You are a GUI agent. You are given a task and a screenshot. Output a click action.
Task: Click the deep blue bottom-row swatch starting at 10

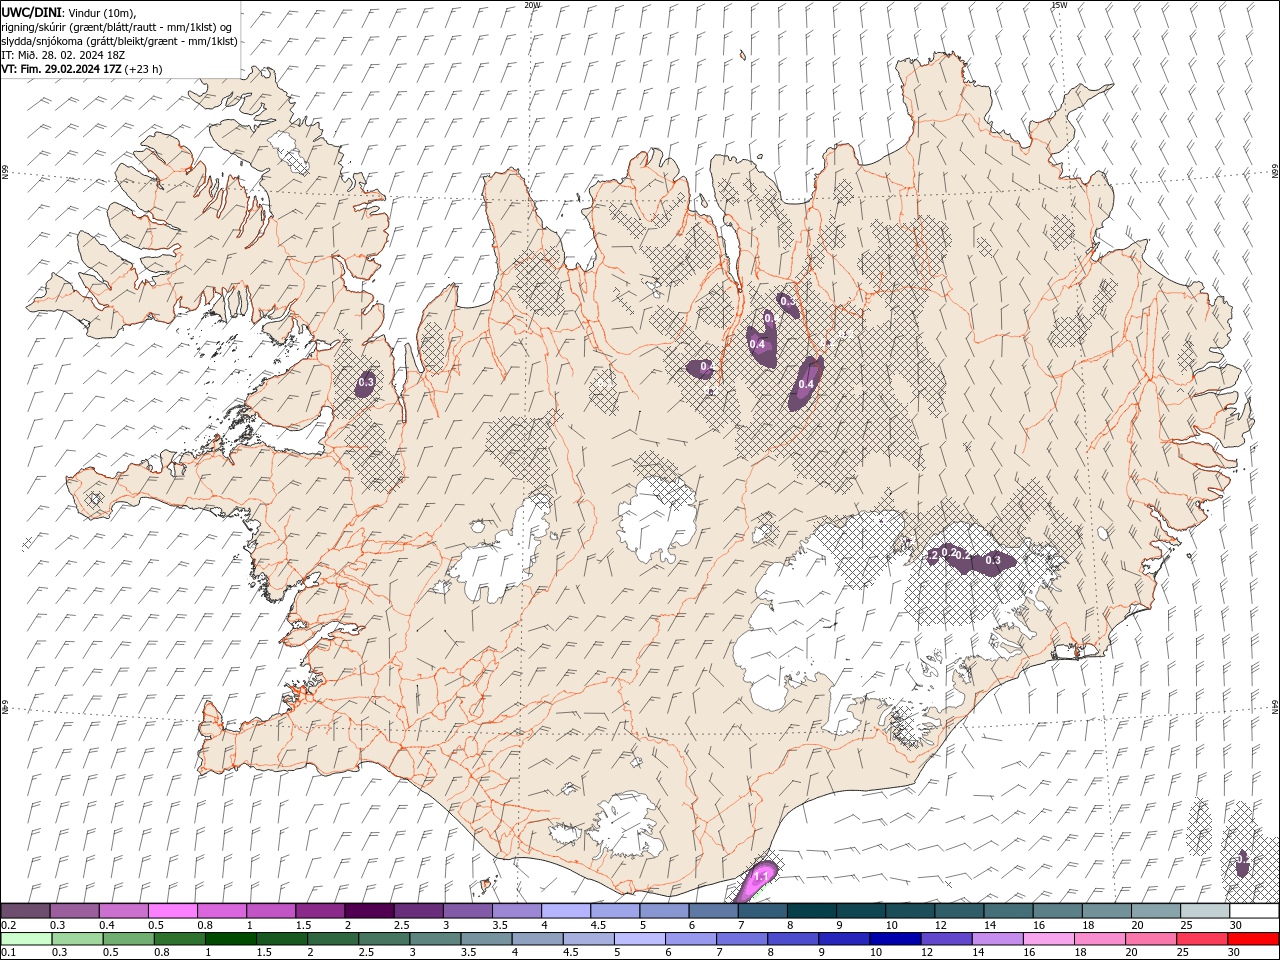[896, 939]
